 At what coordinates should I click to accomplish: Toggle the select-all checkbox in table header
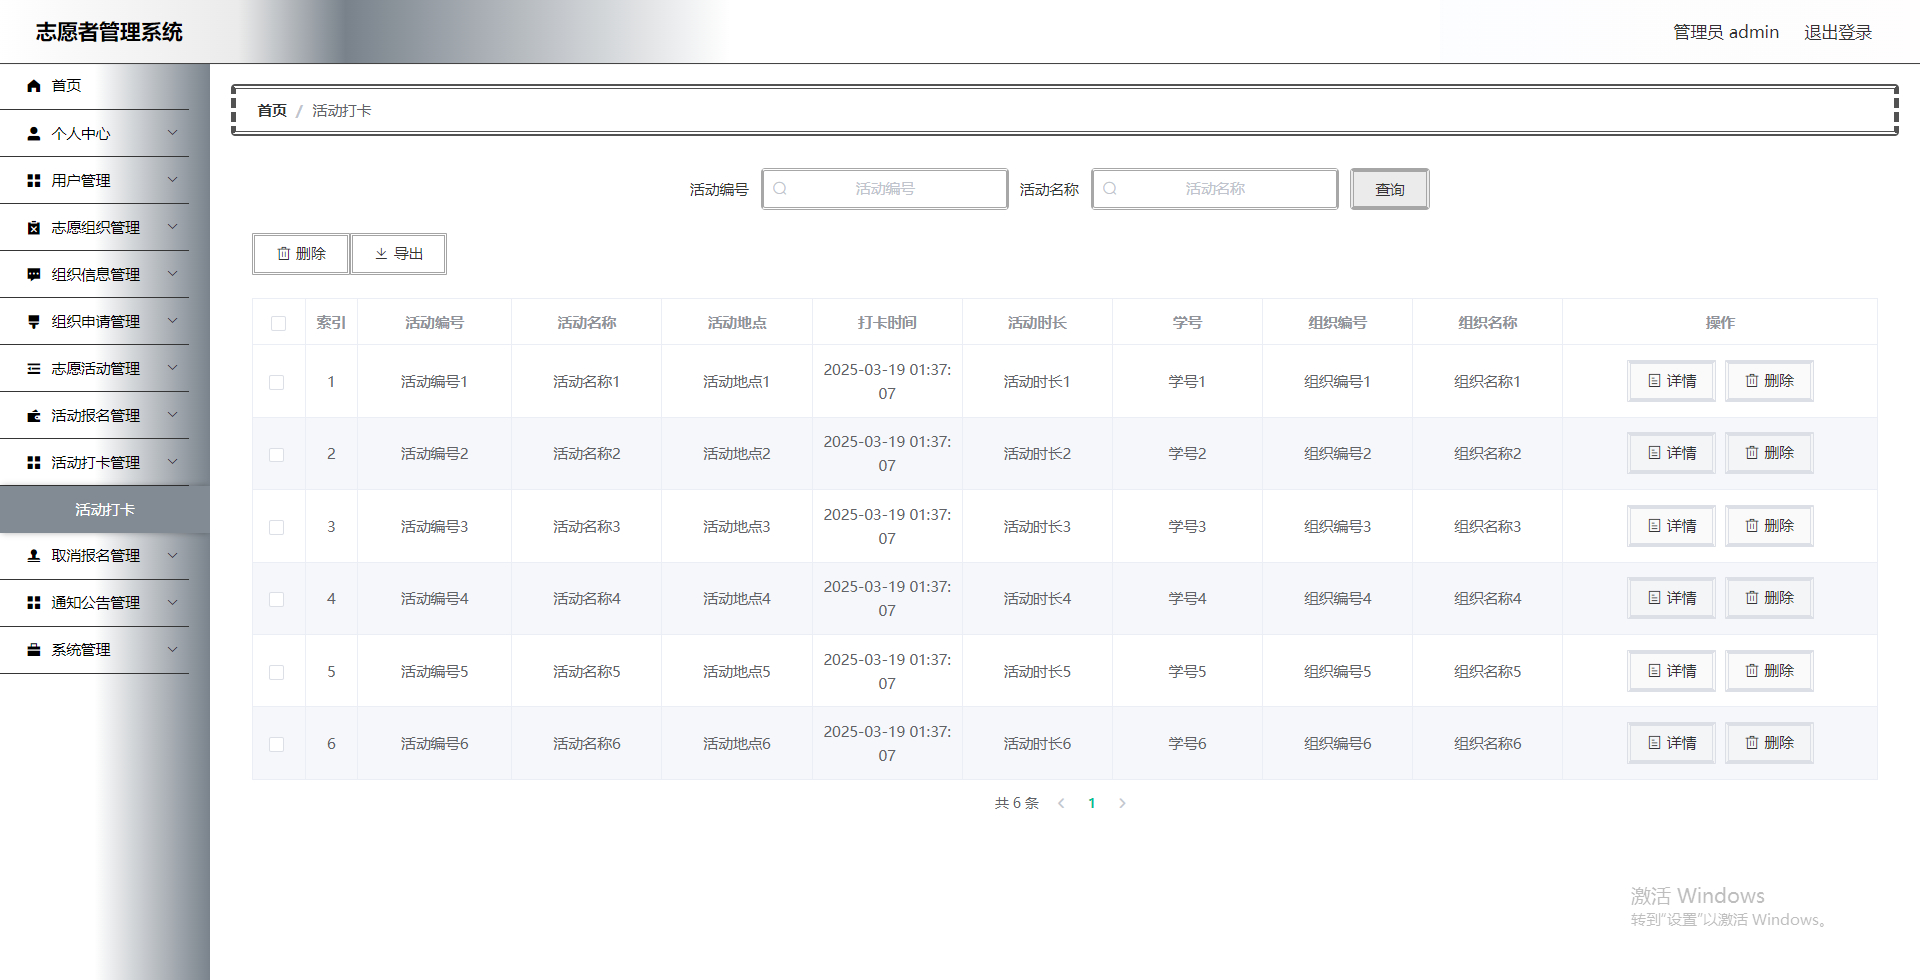coord(277,323)
